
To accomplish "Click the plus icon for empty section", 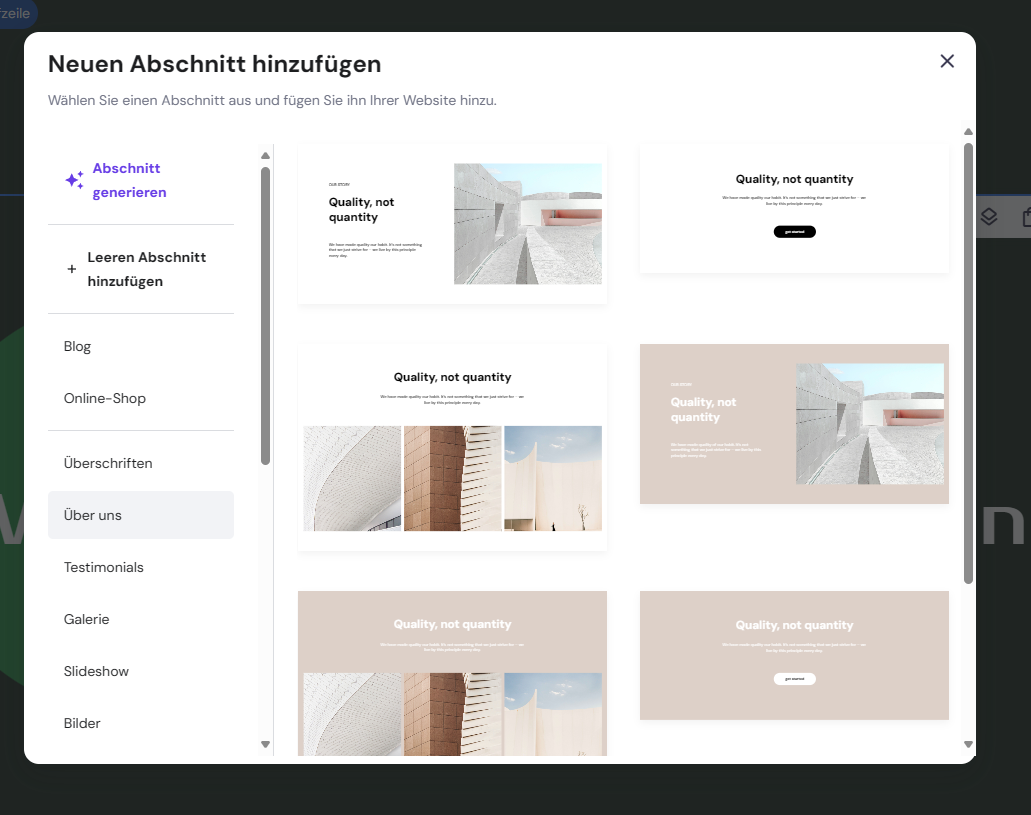I will click(x=72, y=269).
